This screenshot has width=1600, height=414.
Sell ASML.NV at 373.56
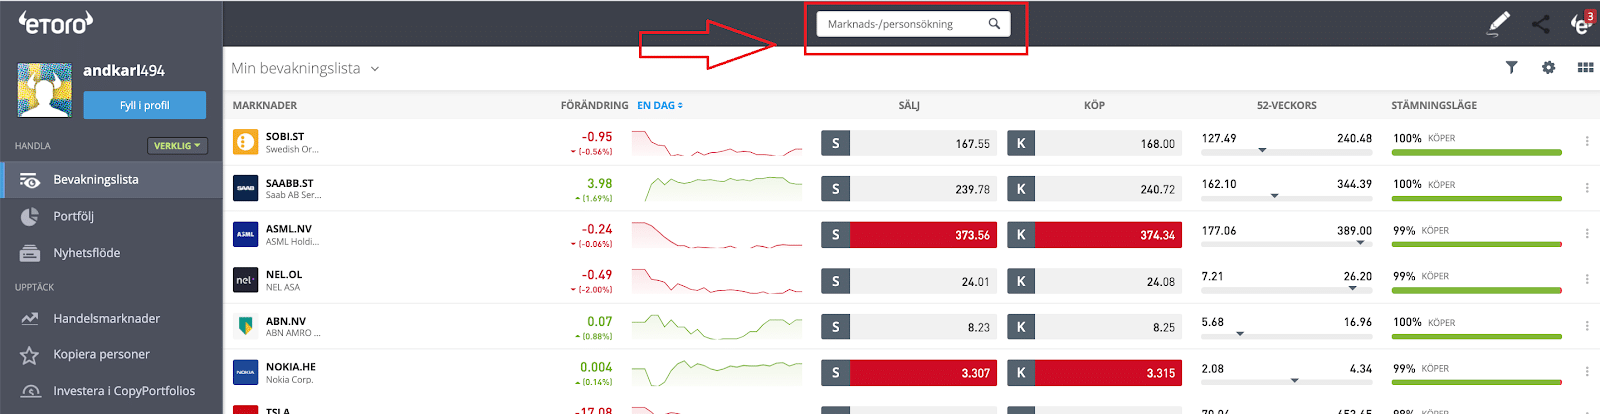[x=908, y=235]
